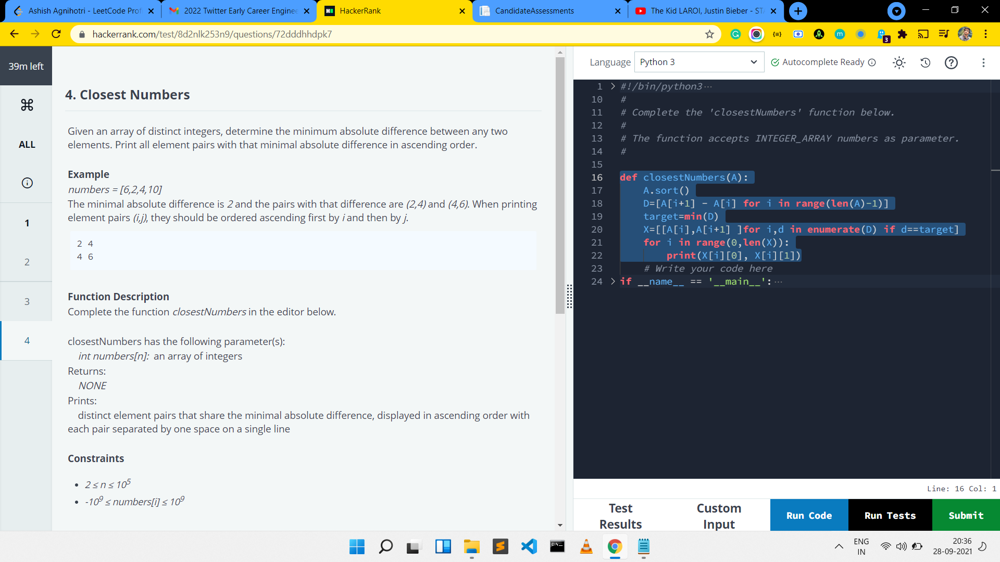This screenshot has width=1000, height=562.
Task: Click the 39m left timer
Action: coord(26,66)
